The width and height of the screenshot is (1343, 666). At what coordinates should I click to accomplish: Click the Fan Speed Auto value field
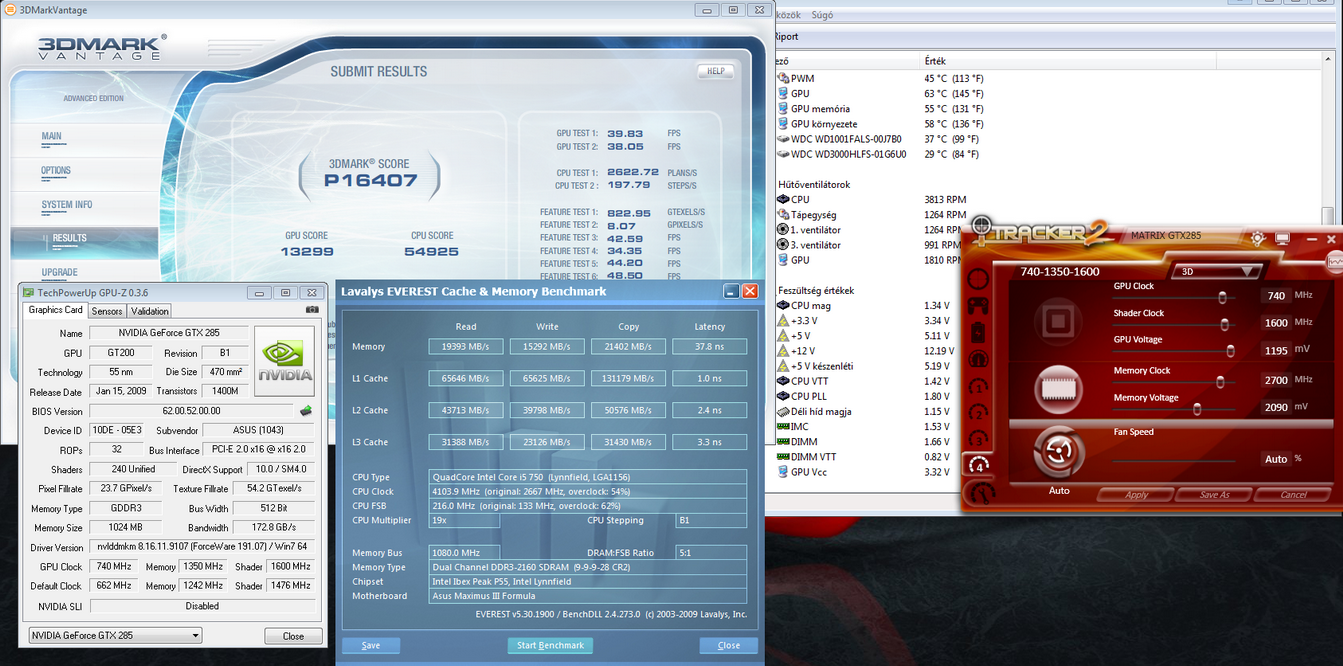click(1275, 459)
